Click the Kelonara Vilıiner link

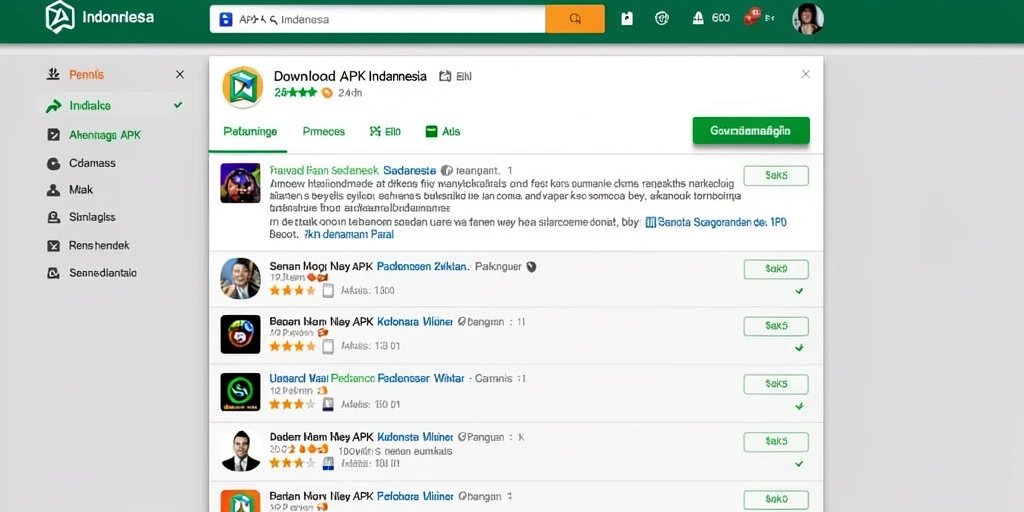tap(415, 322)
